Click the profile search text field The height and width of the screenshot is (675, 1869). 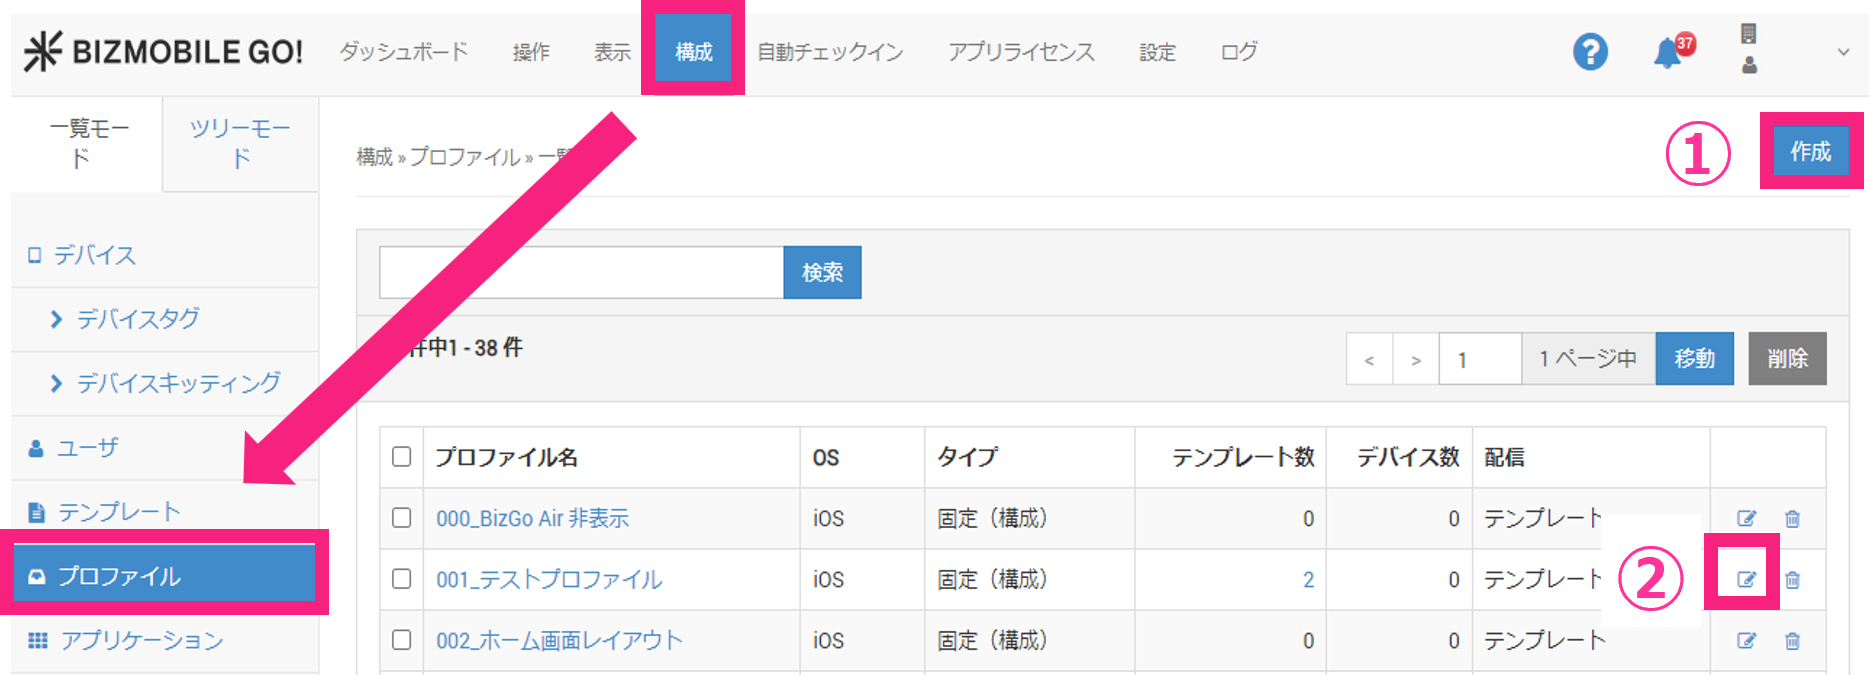[x=581, y=272]
